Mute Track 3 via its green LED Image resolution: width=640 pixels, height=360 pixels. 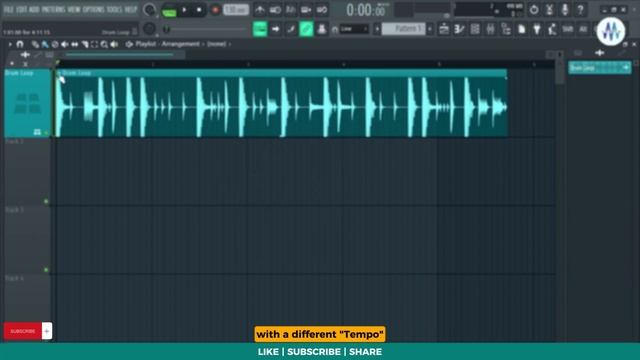(46, 269)
